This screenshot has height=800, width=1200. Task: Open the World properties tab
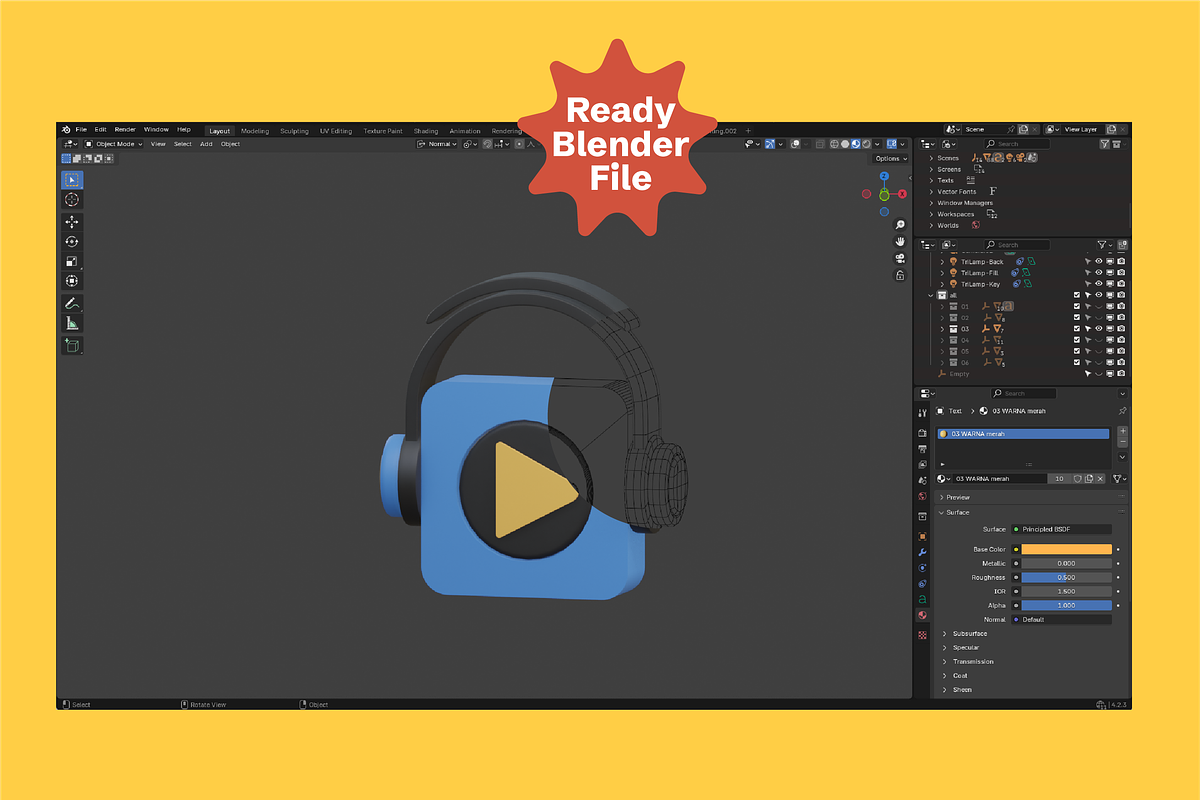point(922,496)
